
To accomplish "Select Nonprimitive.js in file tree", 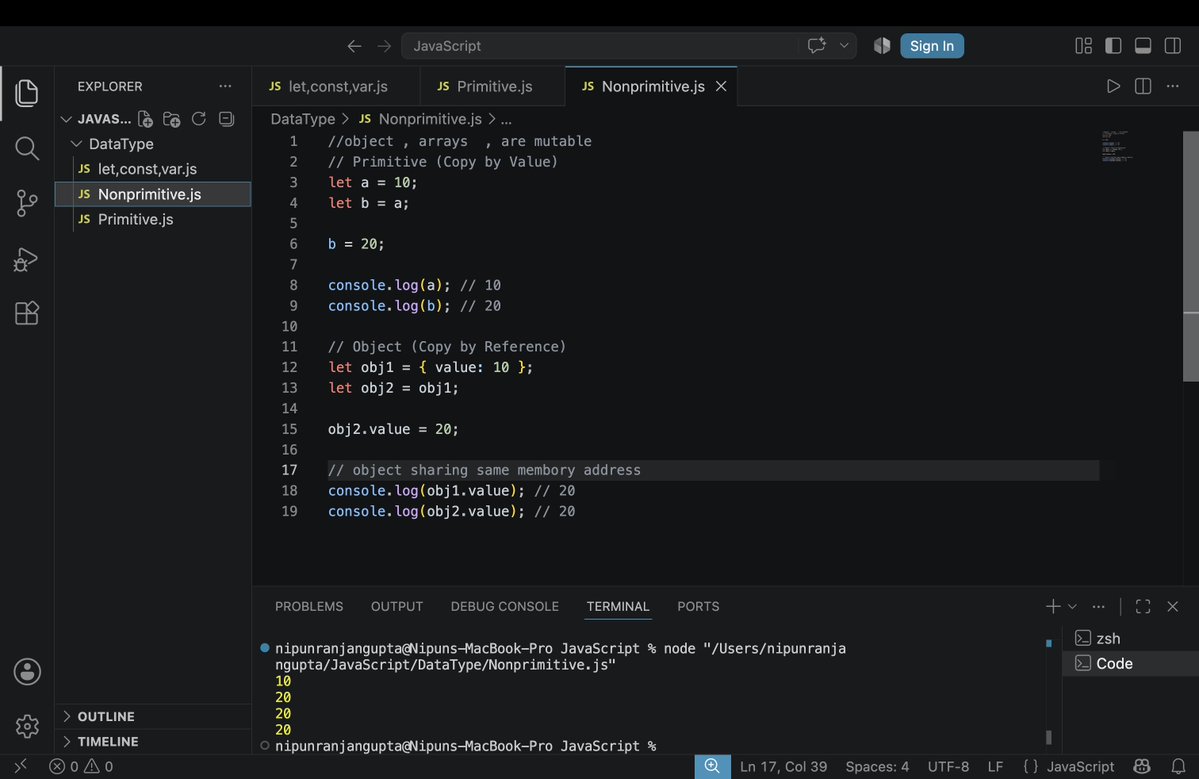I will (153, 194).
